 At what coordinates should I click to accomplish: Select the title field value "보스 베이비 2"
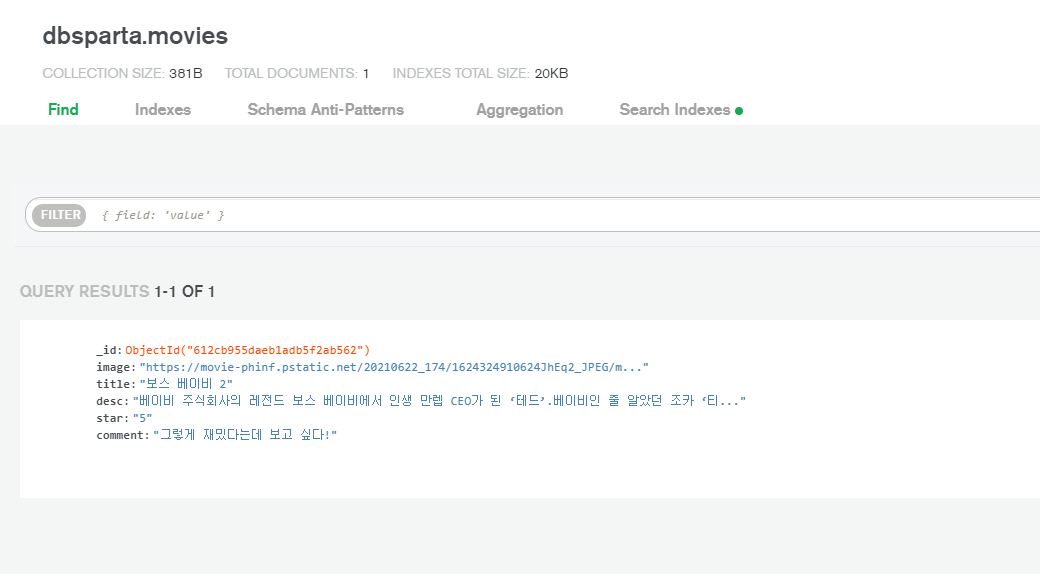[186, 384]
